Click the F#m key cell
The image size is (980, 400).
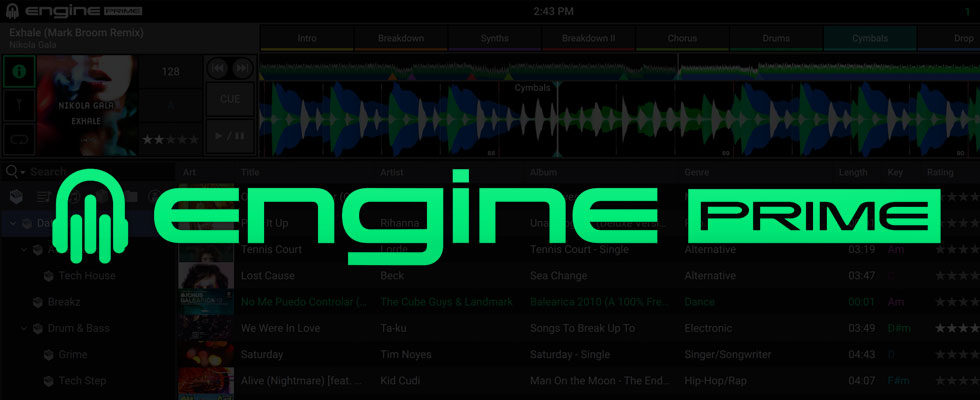click(898, 381)
